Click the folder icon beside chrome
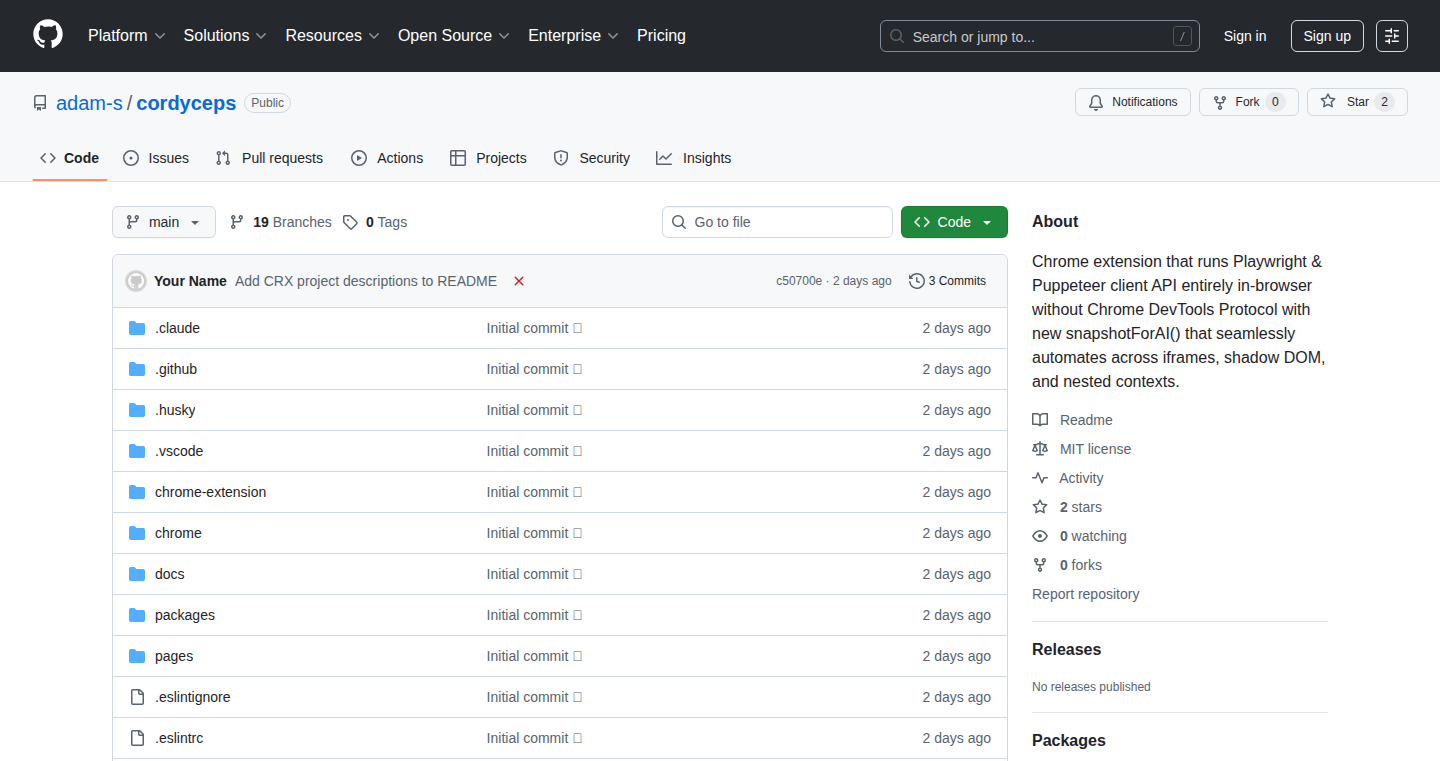Viewport: 1440px width, 761px height. (137, 533)
